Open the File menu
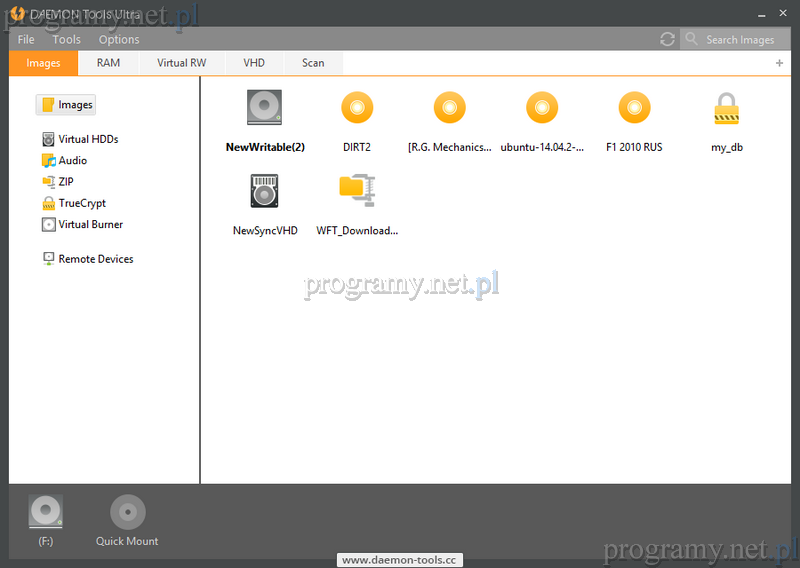The image size is (800, 568). coord(26,39)
